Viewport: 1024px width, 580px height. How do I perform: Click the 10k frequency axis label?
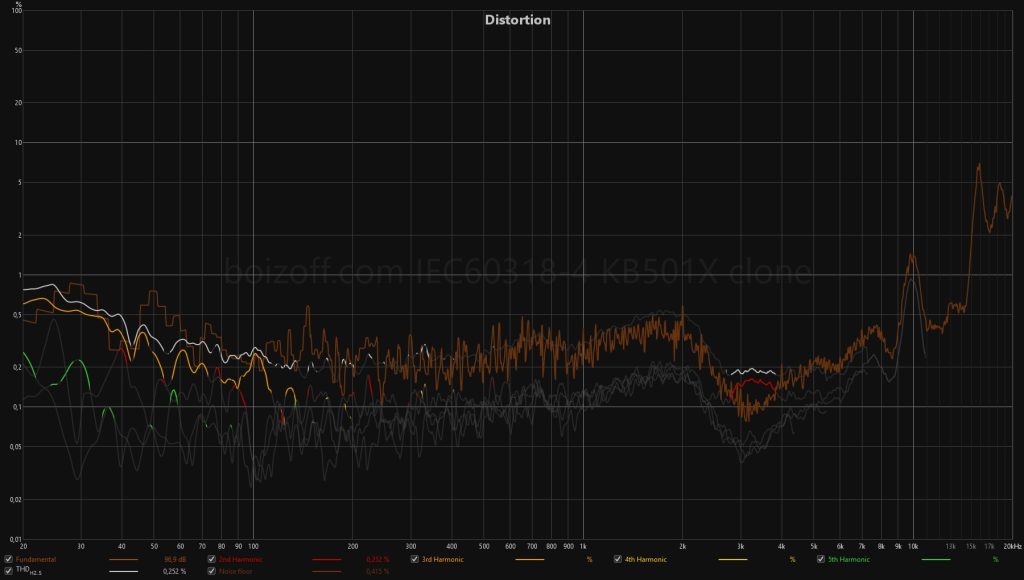(x=913, y=546)
